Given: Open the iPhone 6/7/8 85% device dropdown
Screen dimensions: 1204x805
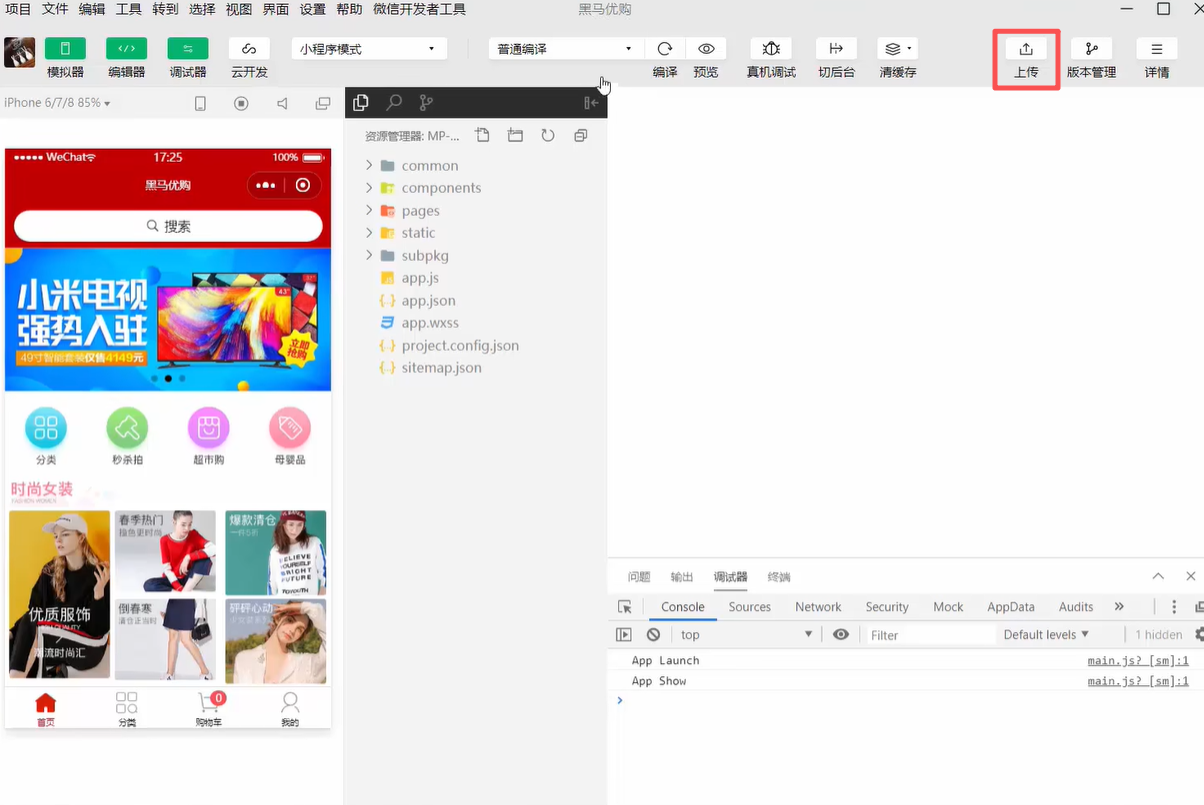Looking at the screenshot, I should (x=57, y=103).
